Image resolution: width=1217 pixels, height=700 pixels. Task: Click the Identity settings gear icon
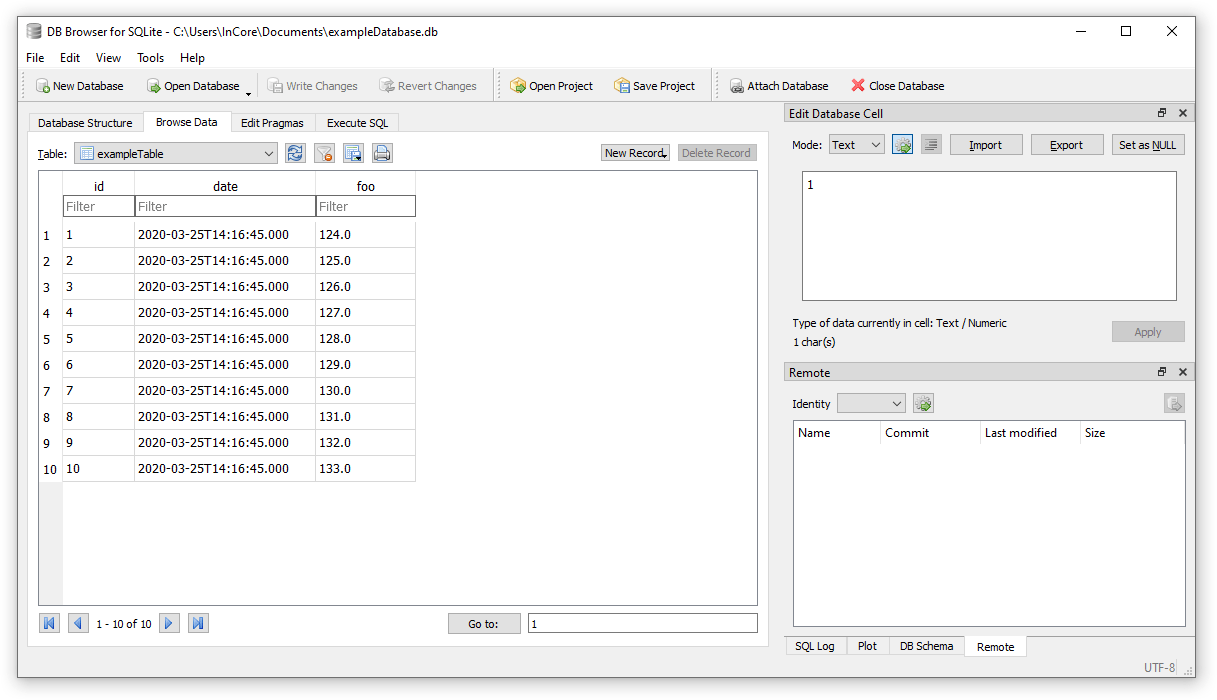pos(923,403)
